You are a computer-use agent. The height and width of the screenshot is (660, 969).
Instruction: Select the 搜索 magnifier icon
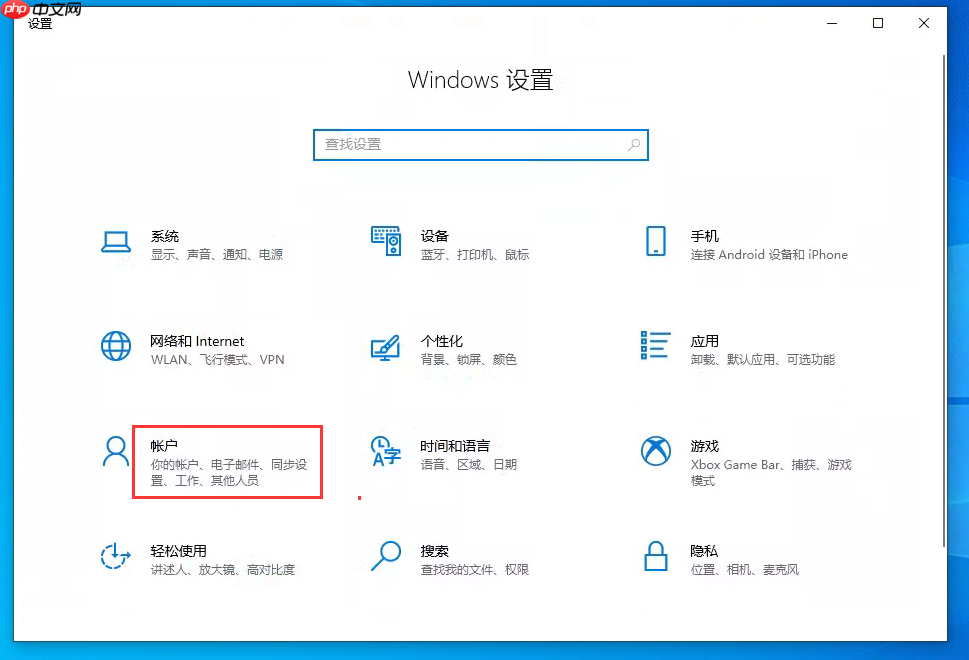tap(386, 557)
